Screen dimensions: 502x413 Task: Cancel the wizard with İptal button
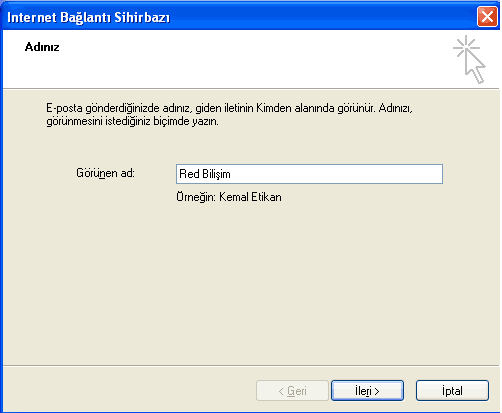452,390
